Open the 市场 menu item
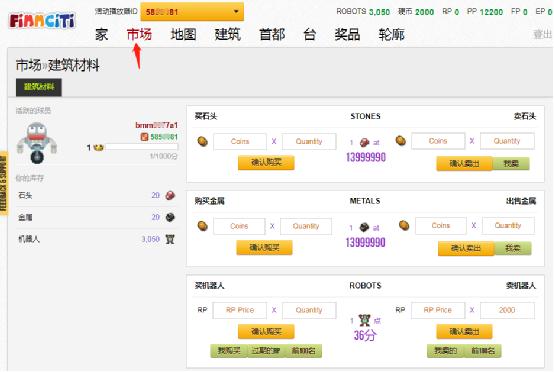Screen dimensions: 554x372 pos(139,35)
